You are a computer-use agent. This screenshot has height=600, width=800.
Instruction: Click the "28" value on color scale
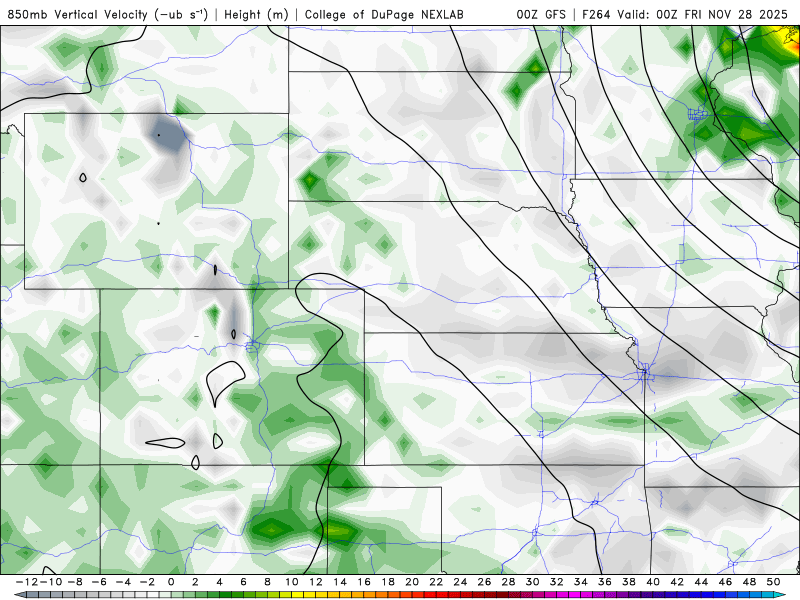pyautogui.click(x=509, y=582)
